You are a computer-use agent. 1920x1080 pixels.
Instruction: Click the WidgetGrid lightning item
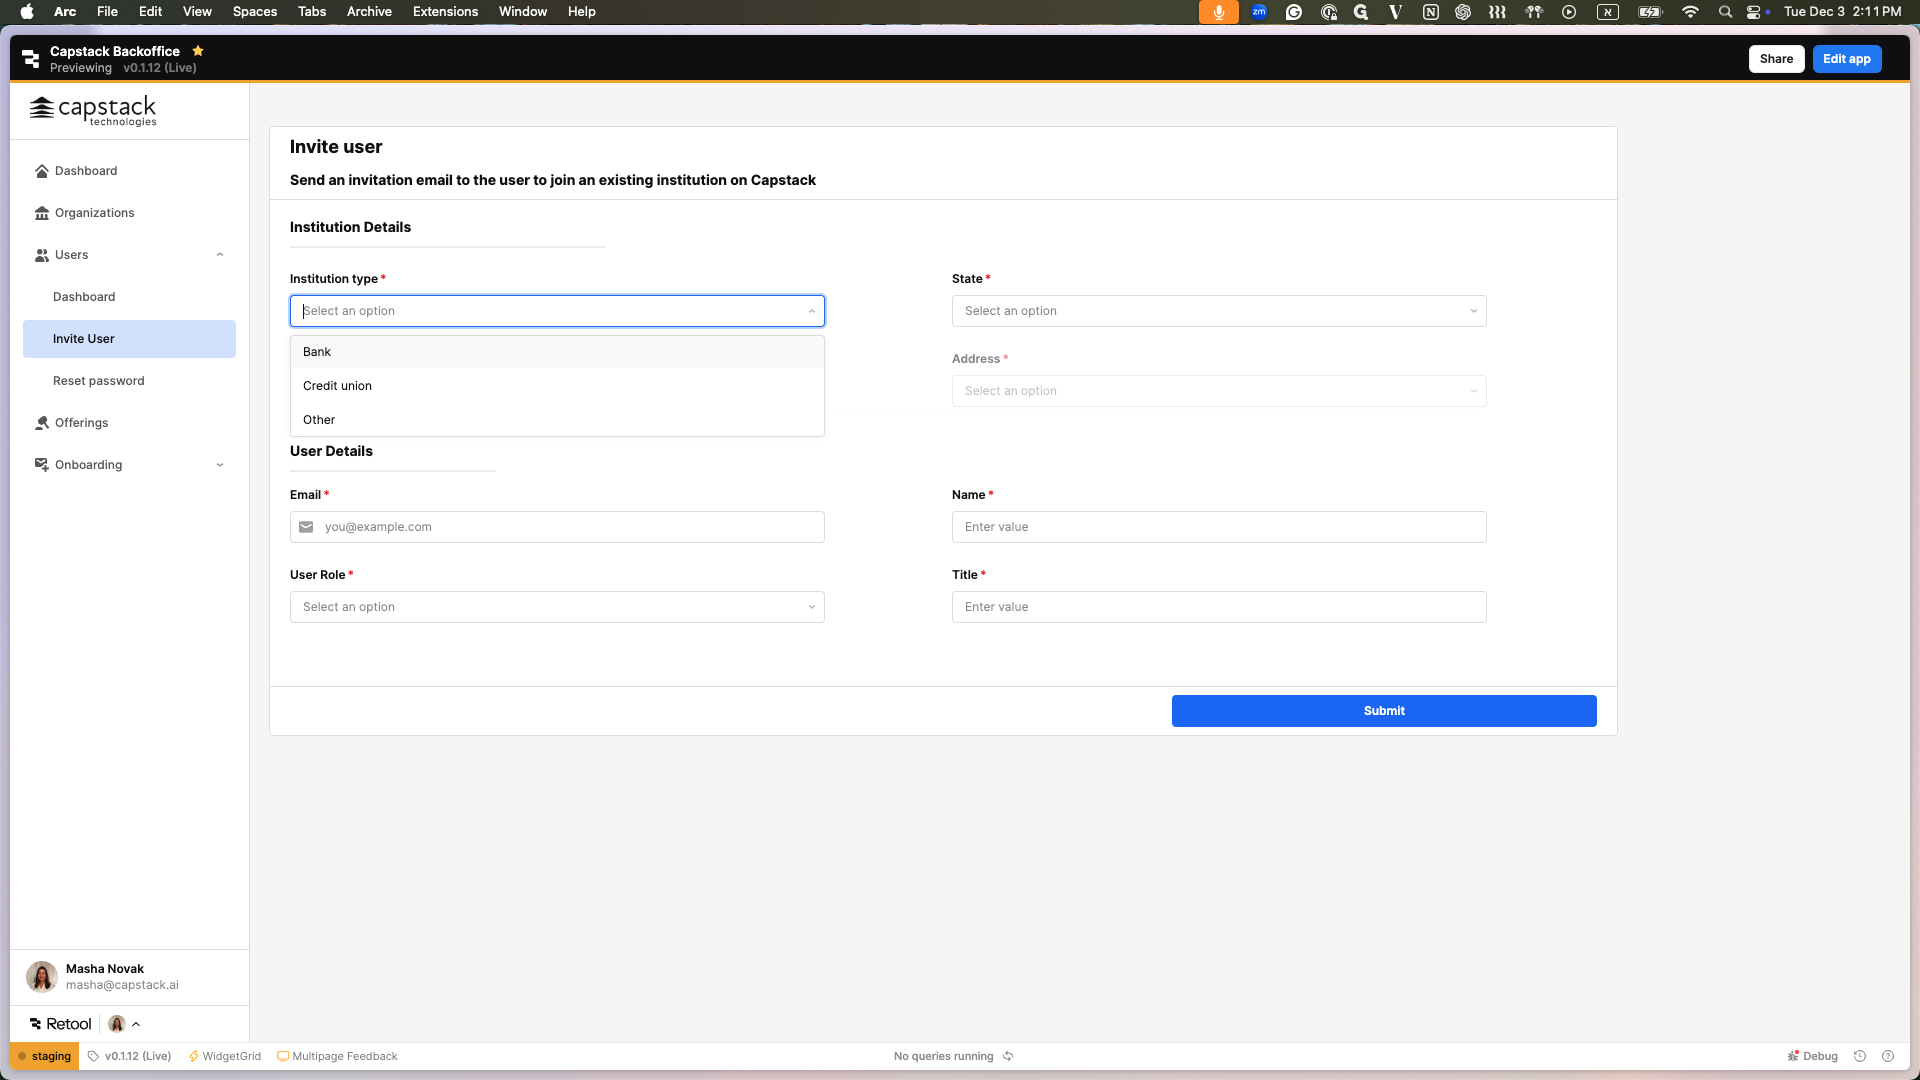[x=225, y=1056]
